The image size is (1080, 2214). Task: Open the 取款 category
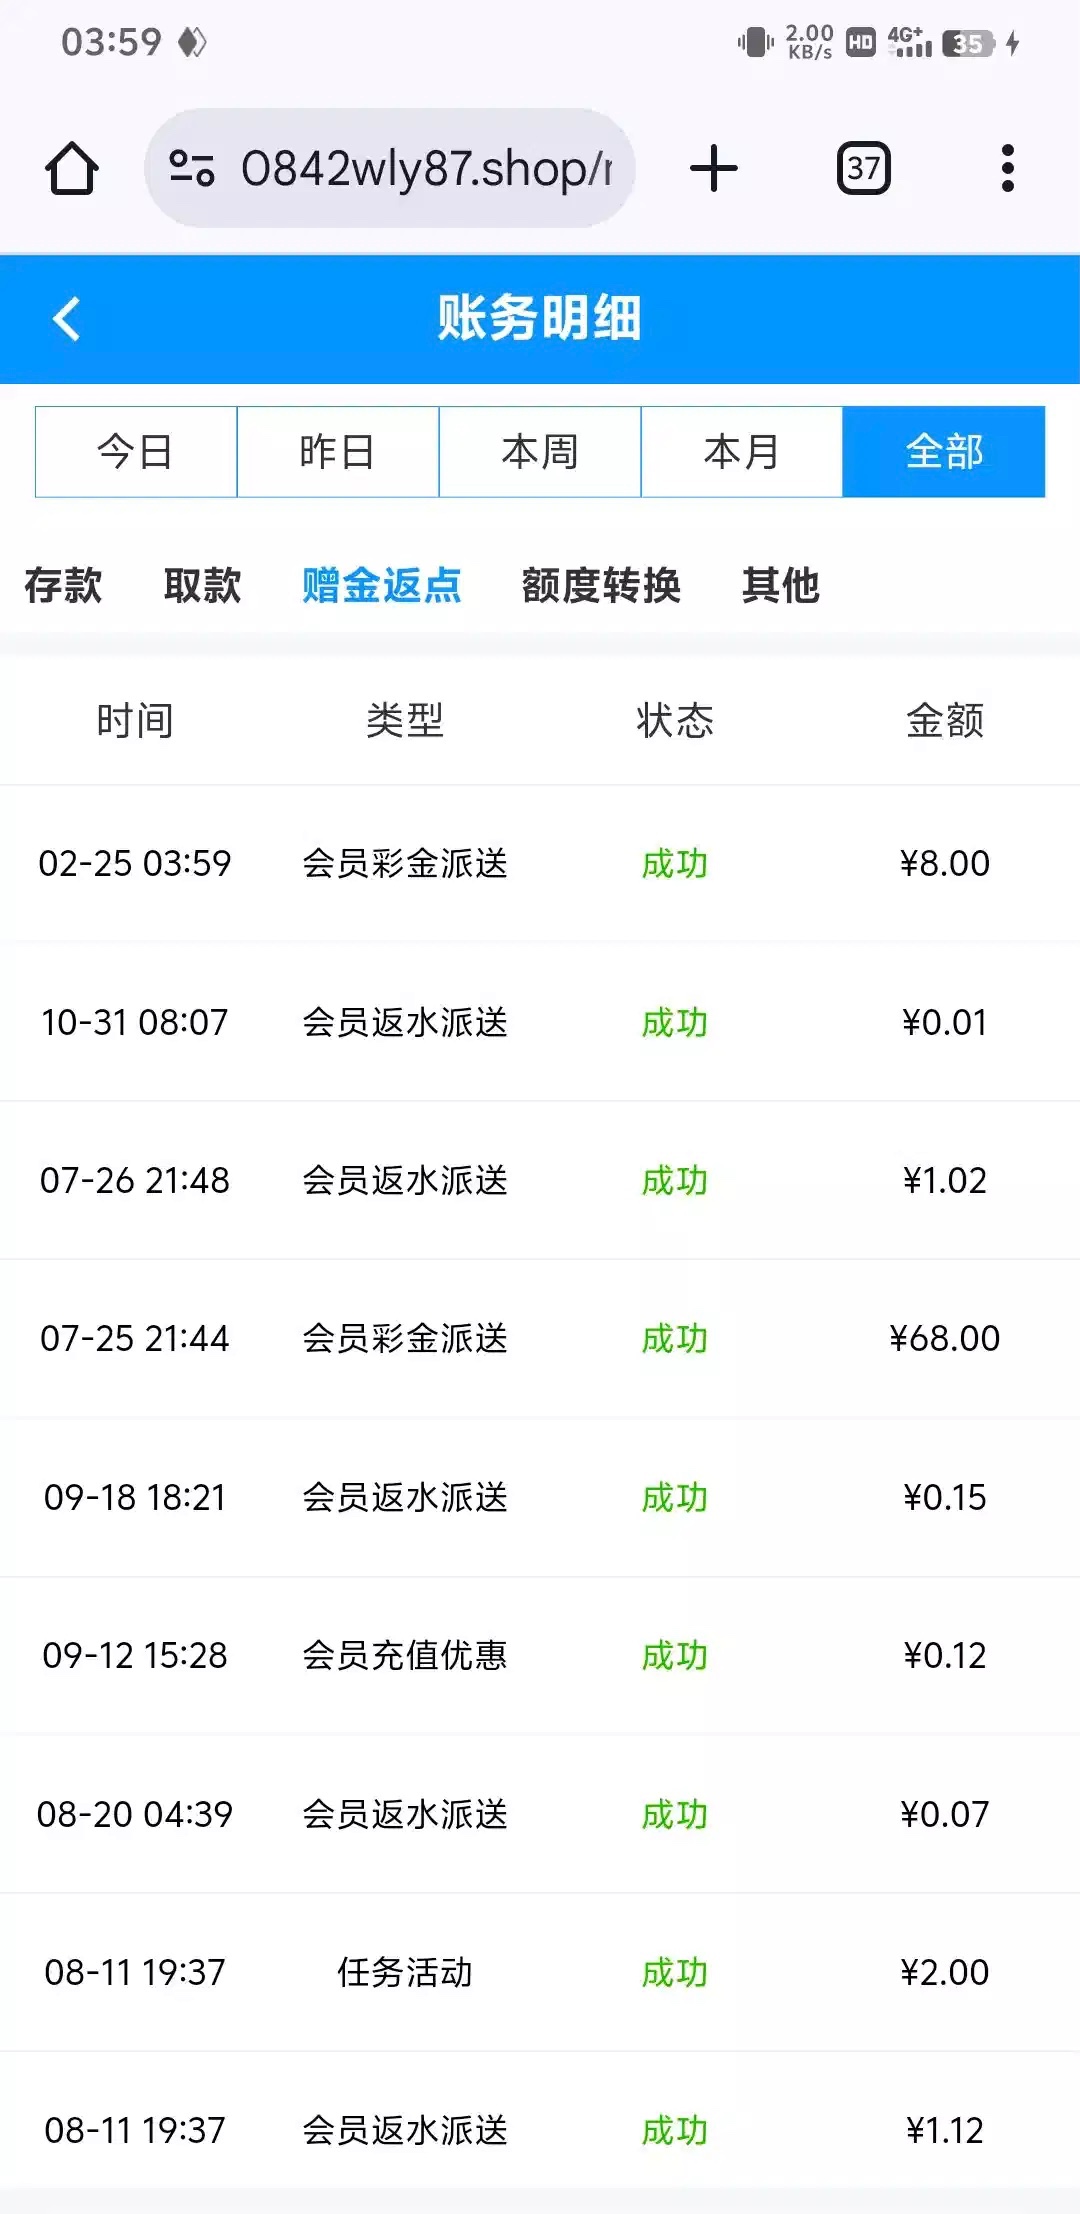[x=203, y=585]
